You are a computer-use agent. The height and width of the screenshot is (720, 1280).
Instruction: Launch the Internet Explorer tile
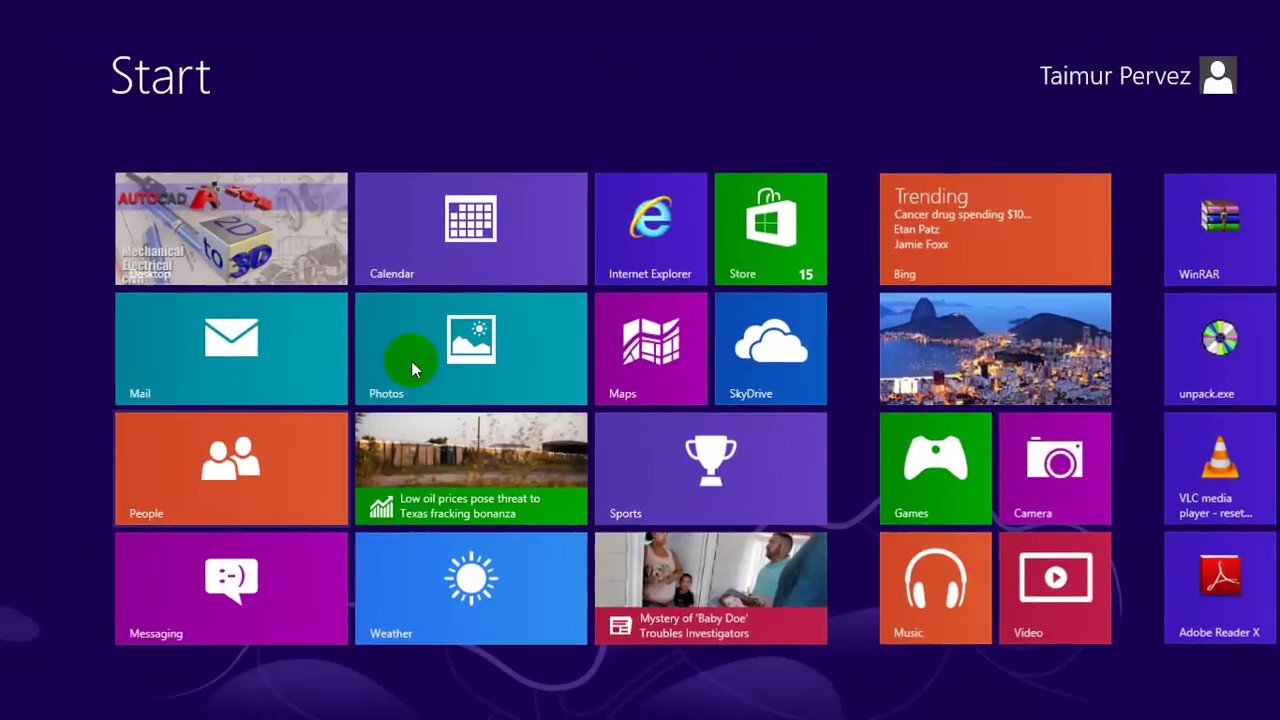click(651, 229)
